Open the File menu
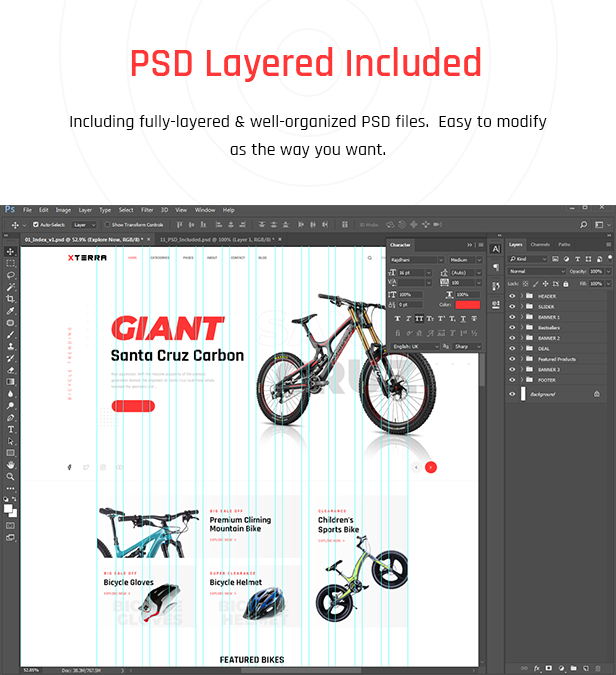 coord(27,210)
